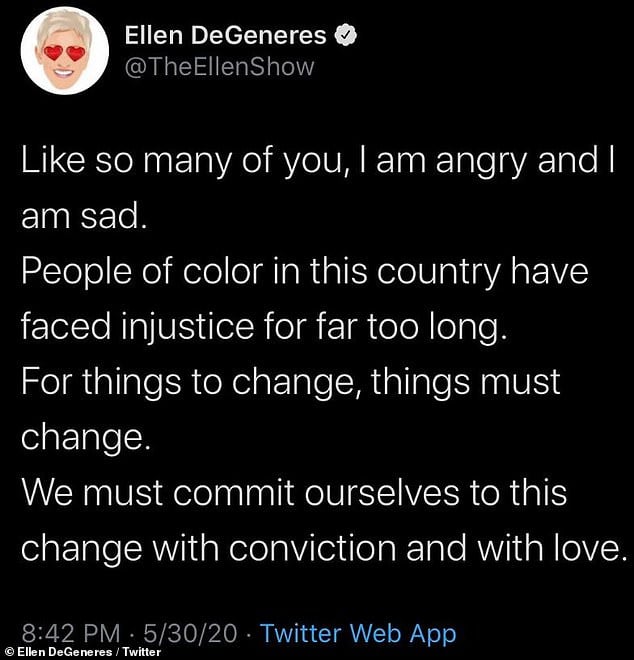Screen dimensions: 634x660
Task: Select the standalone "change." line
Action: pos(86,438)
